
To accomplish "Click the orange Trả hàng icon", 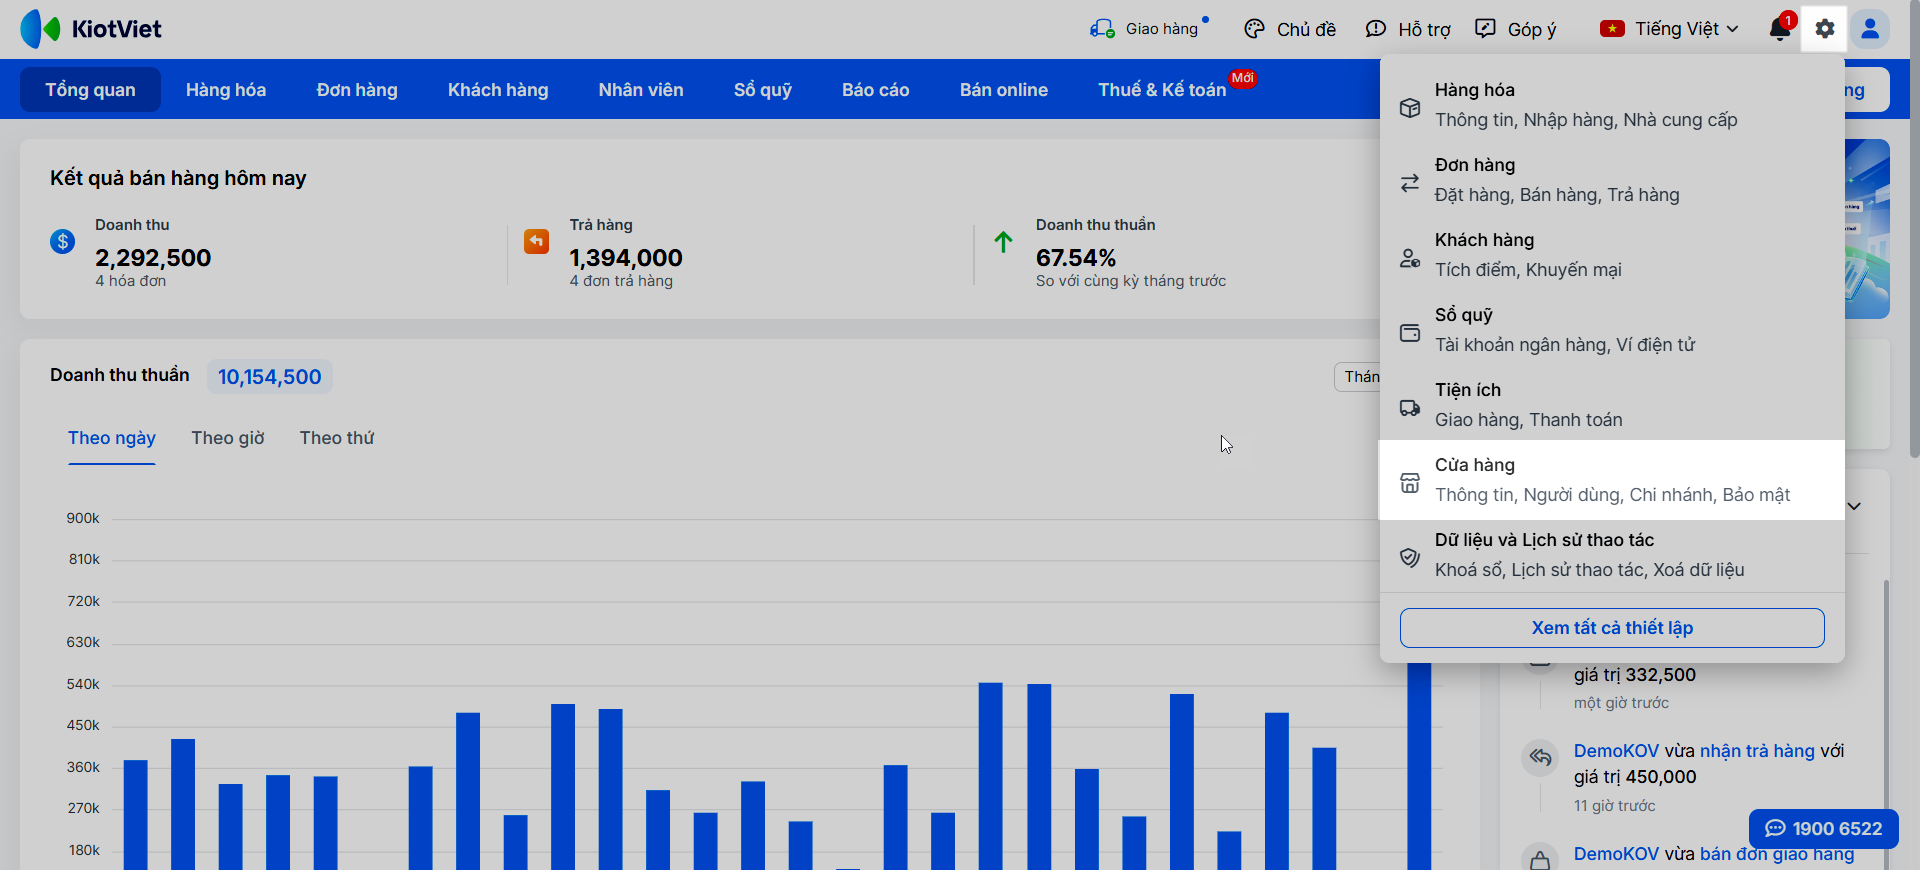I will coord(537,241).
